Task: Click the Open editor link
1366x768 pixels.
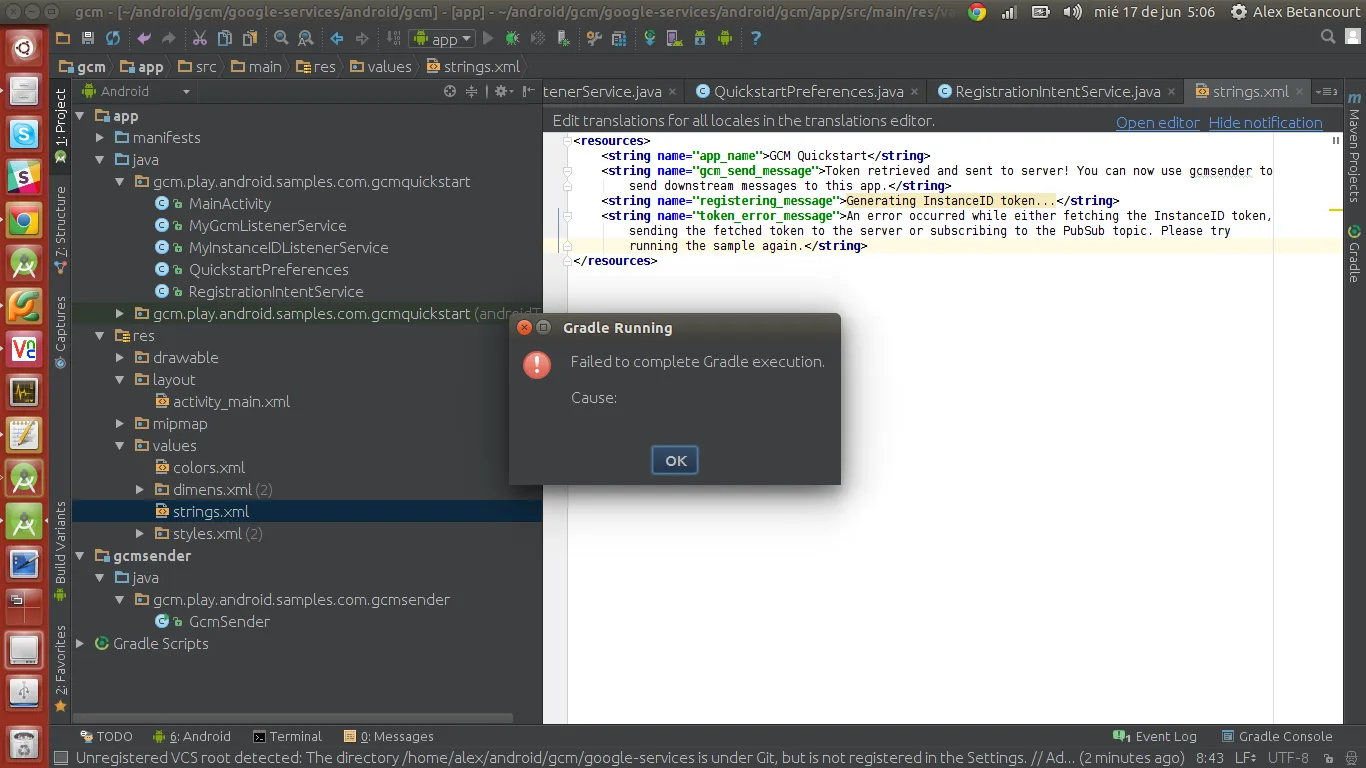Action: 1157,122
